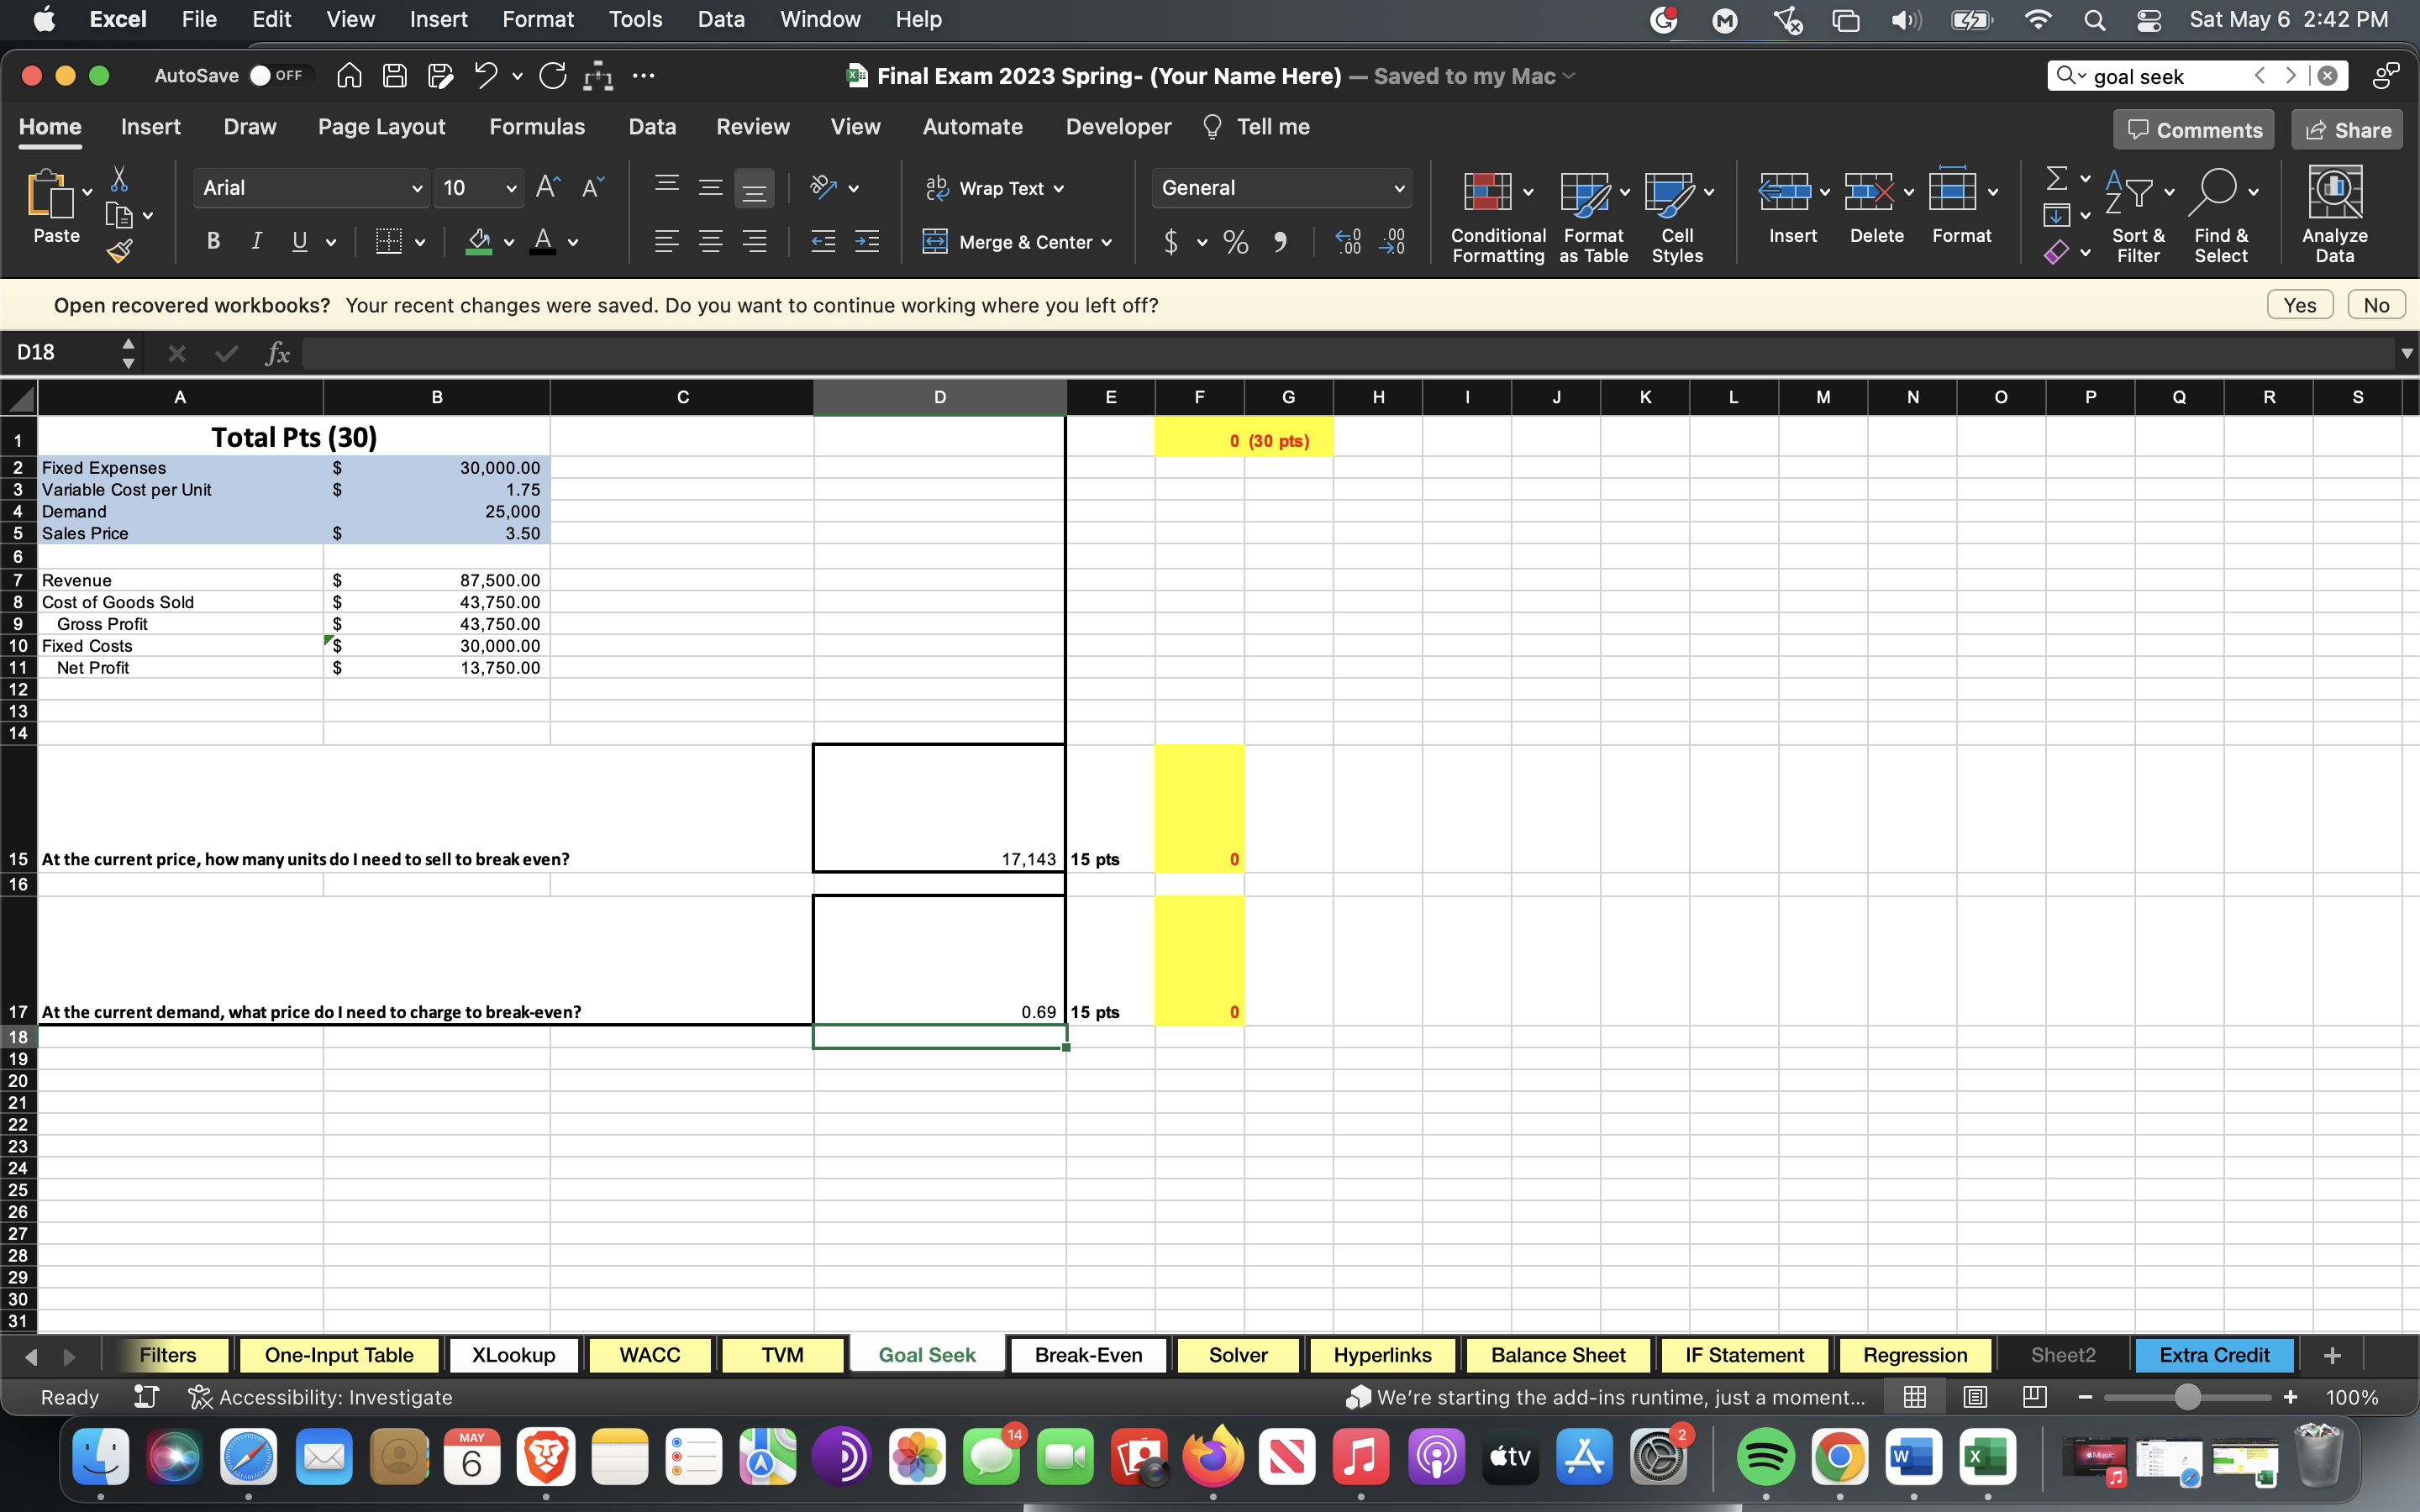The height and width of the screenshot is (1512, 2420).
Task: Switch to Page Layout view icon
Action: (1974, 1397)
